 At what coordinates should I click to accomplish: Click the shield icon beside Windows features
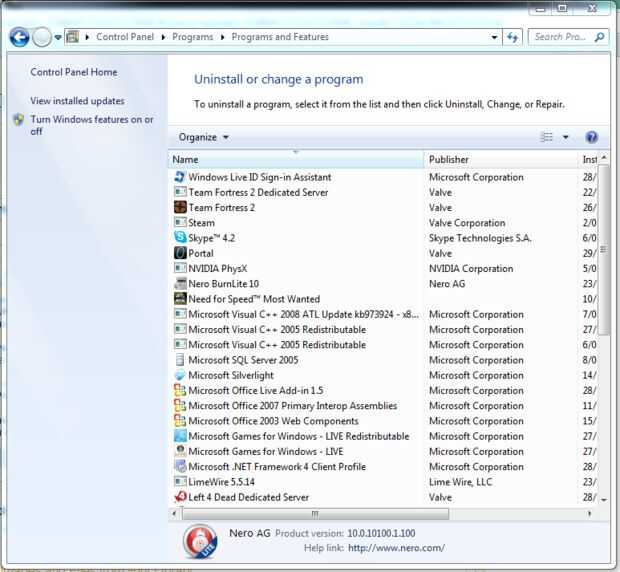19,119
